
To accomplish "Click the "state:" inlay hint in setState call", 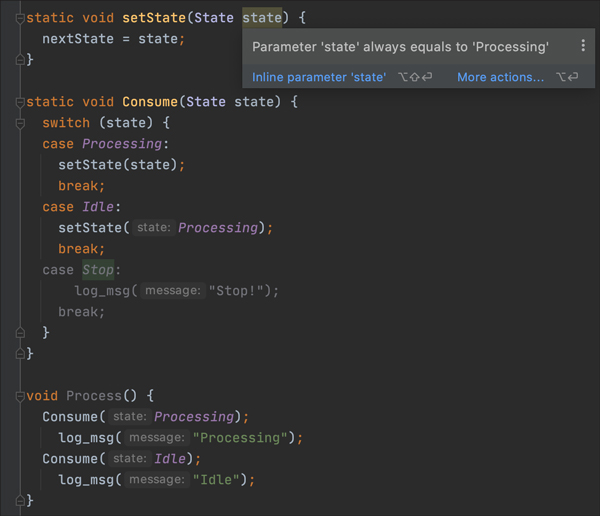I will 153,228.
